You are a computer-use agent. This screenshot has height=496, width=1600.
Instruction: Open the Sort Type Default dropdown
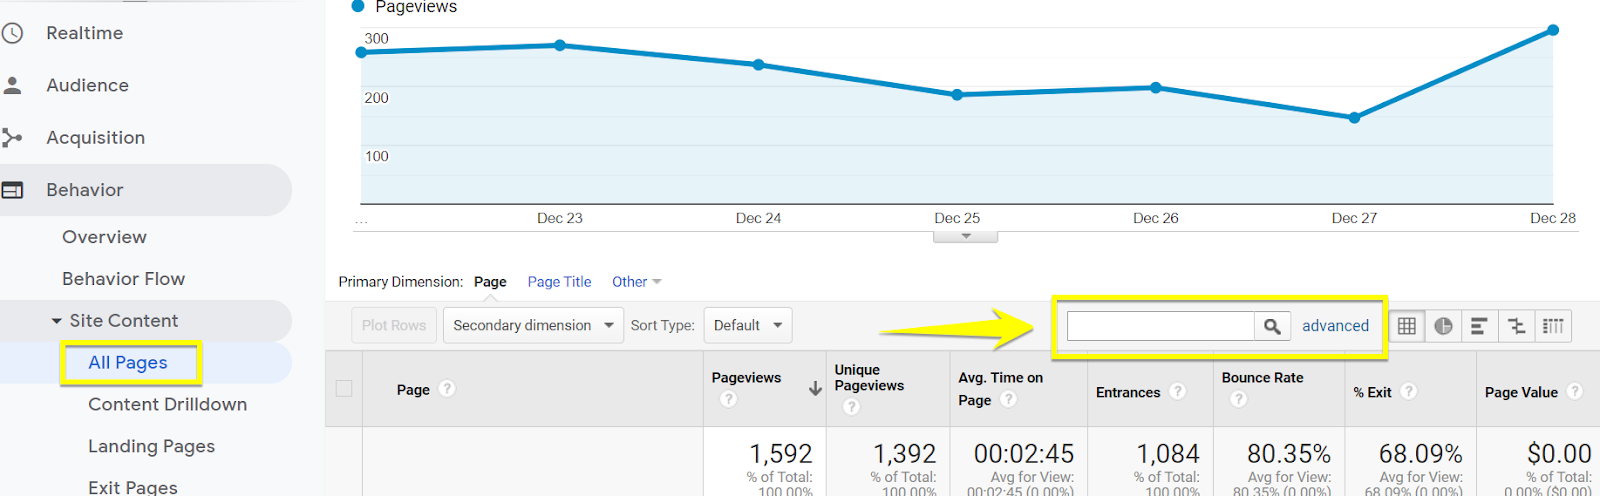point(747,326)
